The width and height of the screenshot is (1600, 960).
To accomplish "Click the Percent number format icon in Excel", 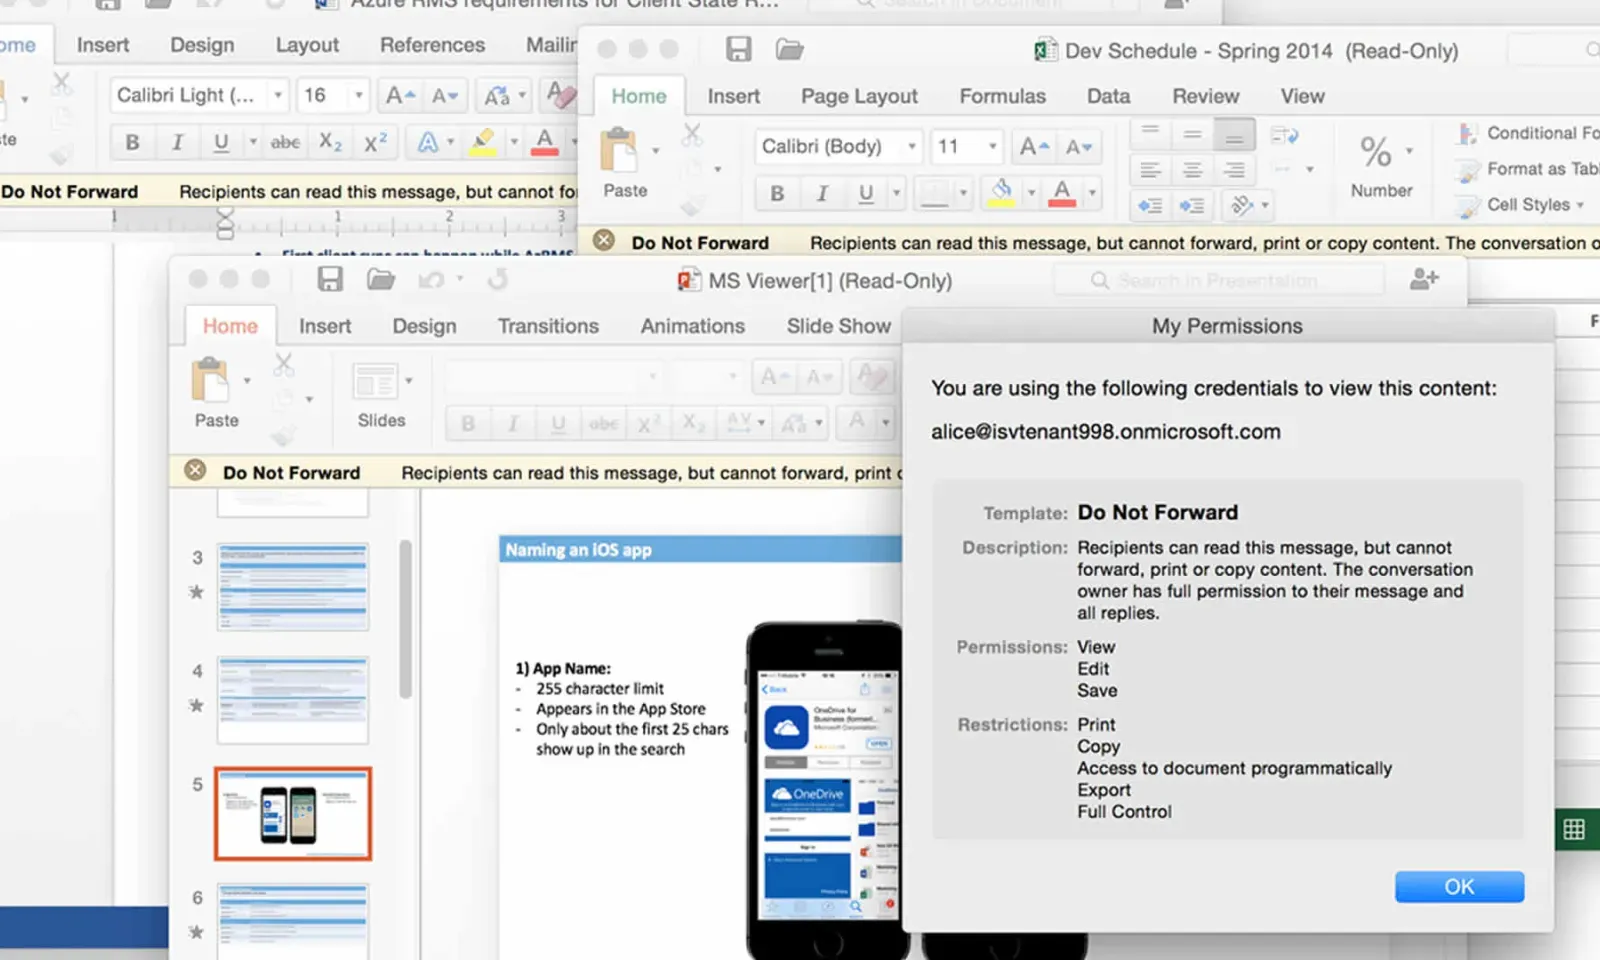I will [x=1375, y=152].
